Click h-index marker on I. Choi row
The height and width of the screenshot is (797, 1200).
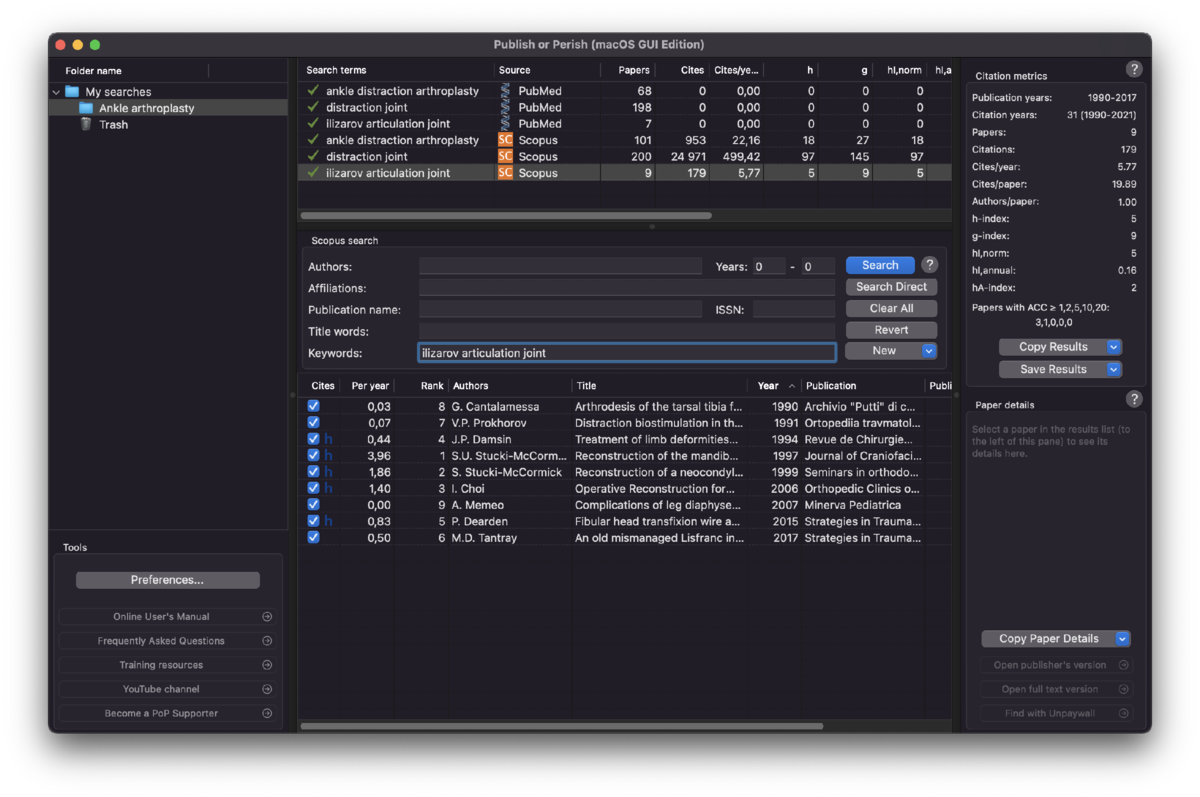pos(328,488)
